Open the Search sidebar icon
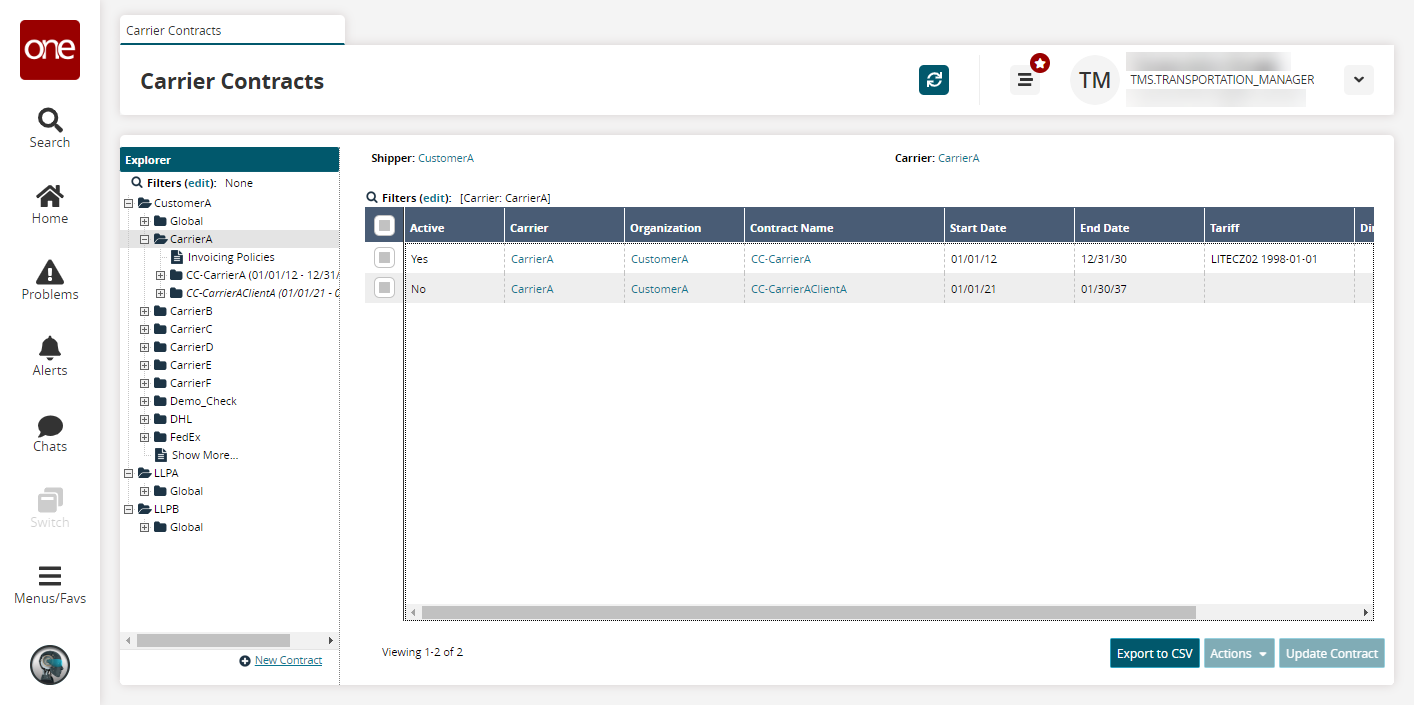This screenshot has height=705, width=1414. tap(50, 127)
